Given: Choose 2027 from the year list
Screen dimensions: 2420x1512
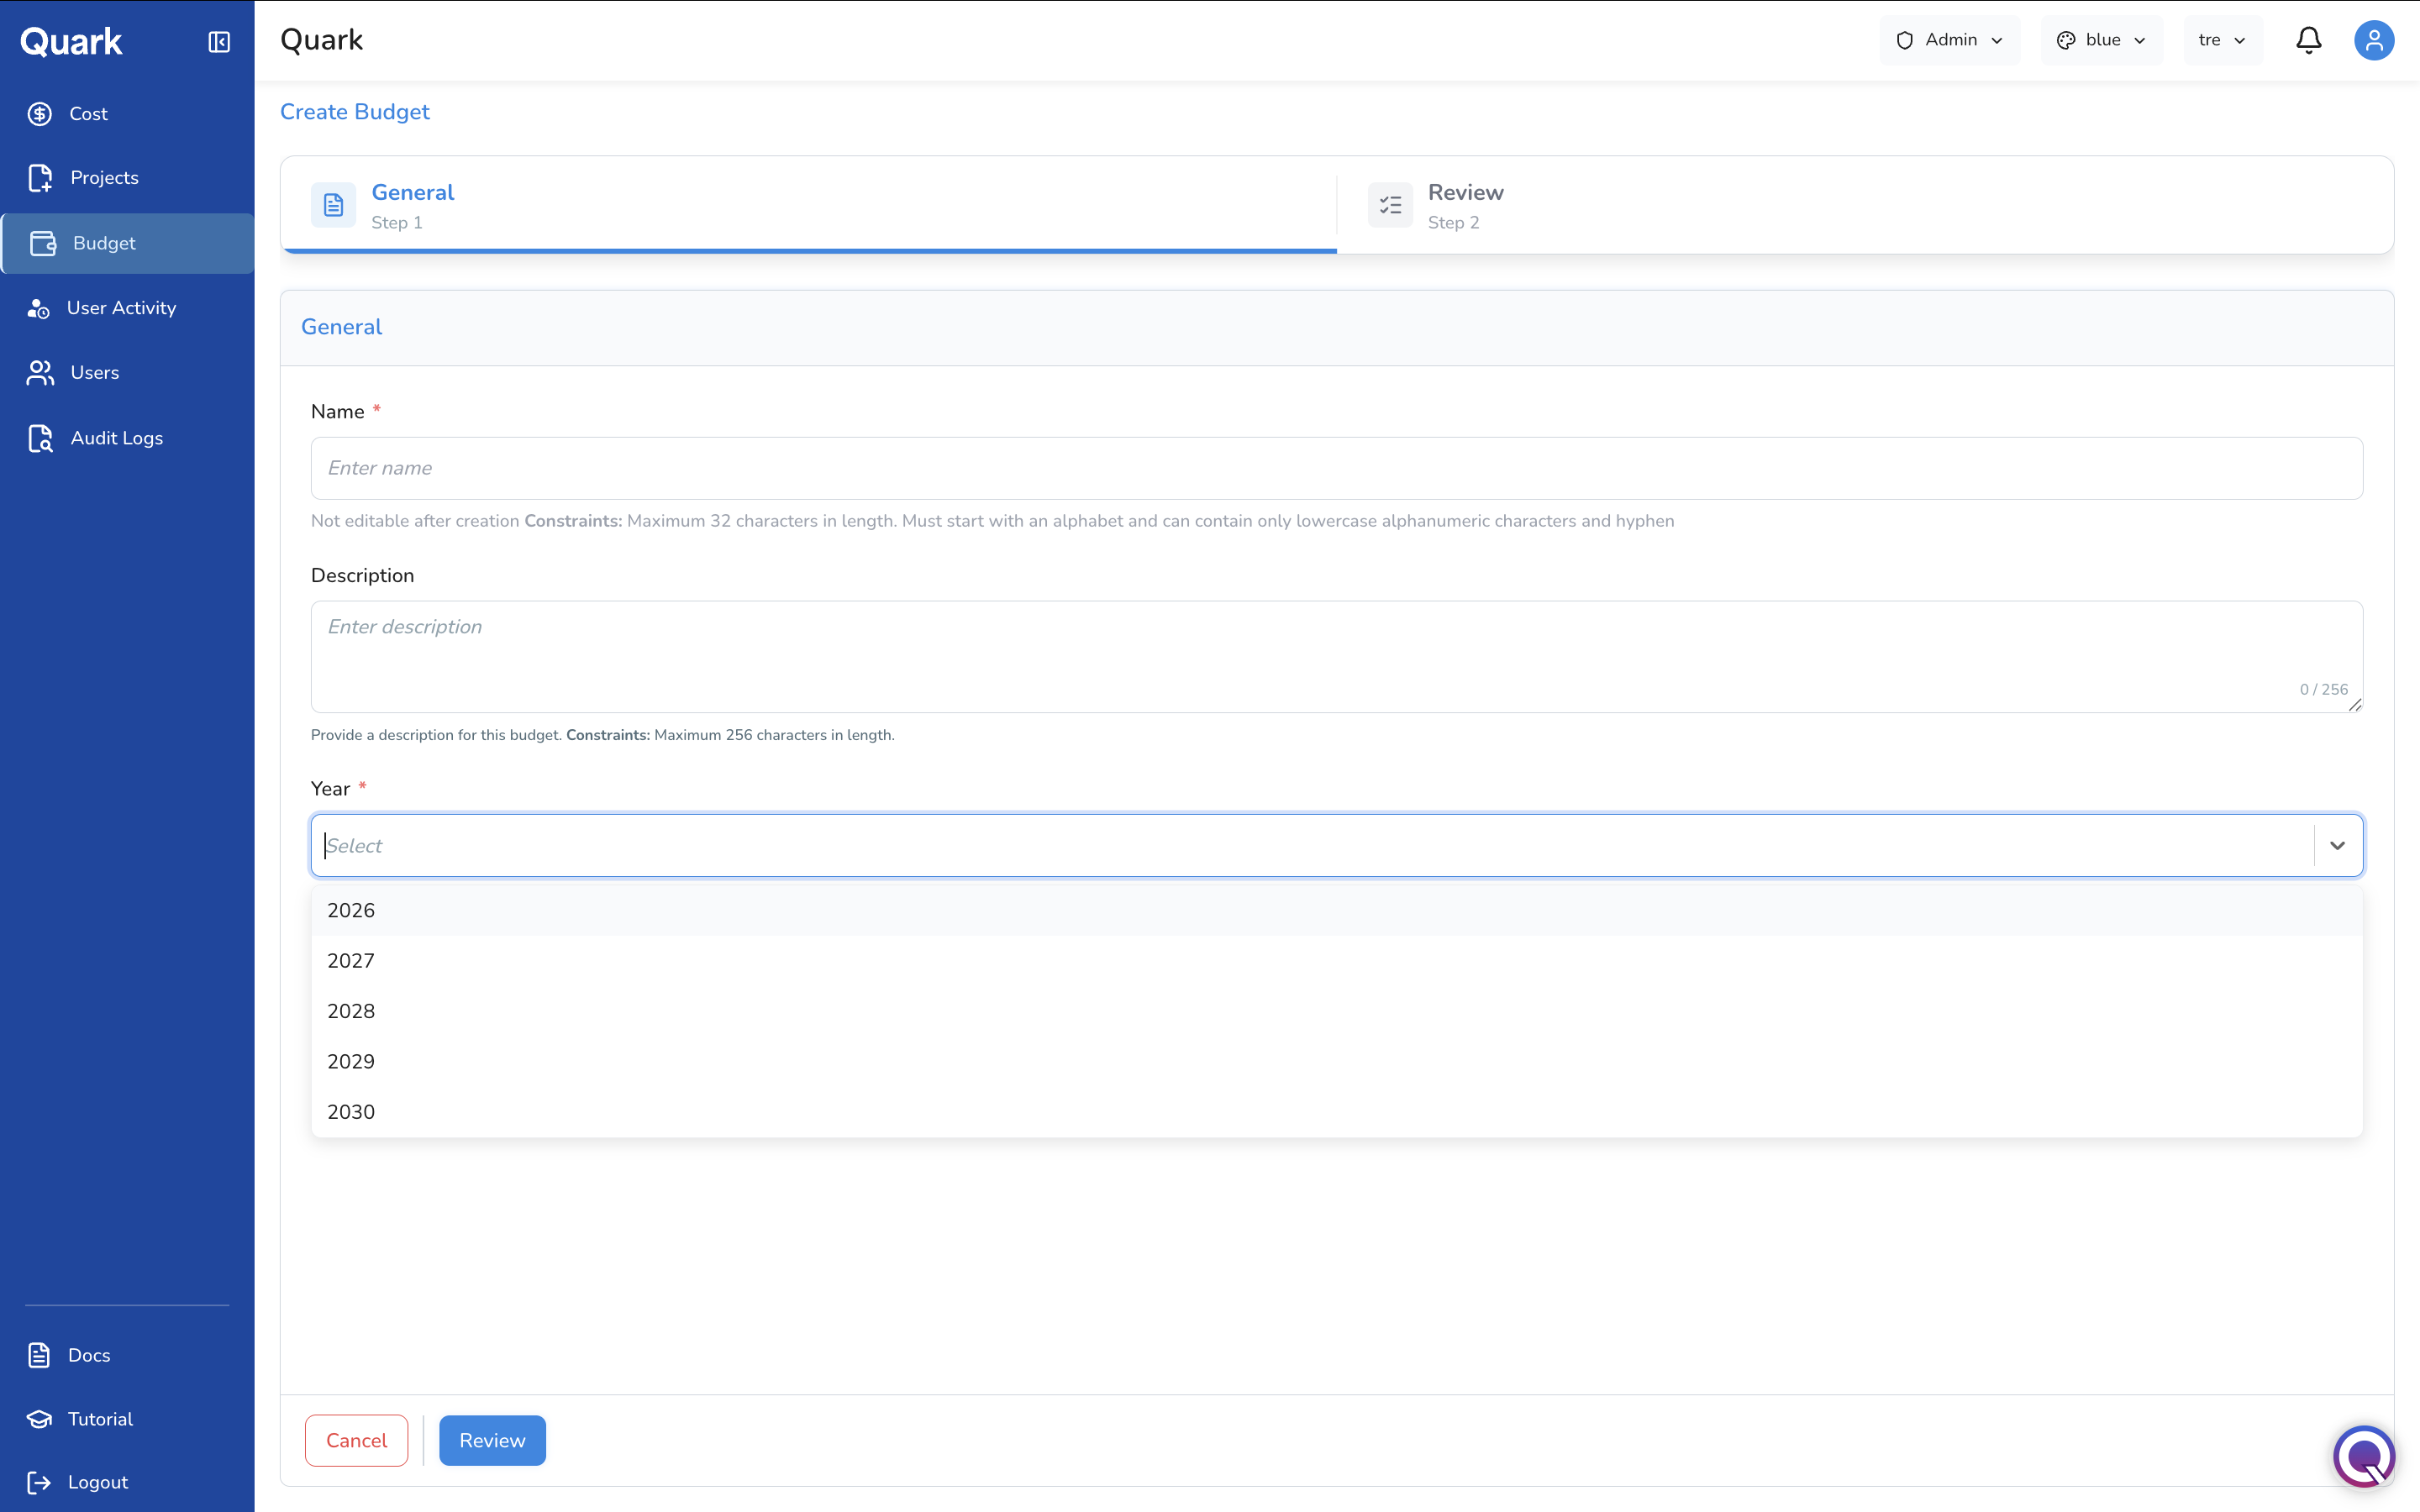Looking at the screenshot, I should point(1336,961).
